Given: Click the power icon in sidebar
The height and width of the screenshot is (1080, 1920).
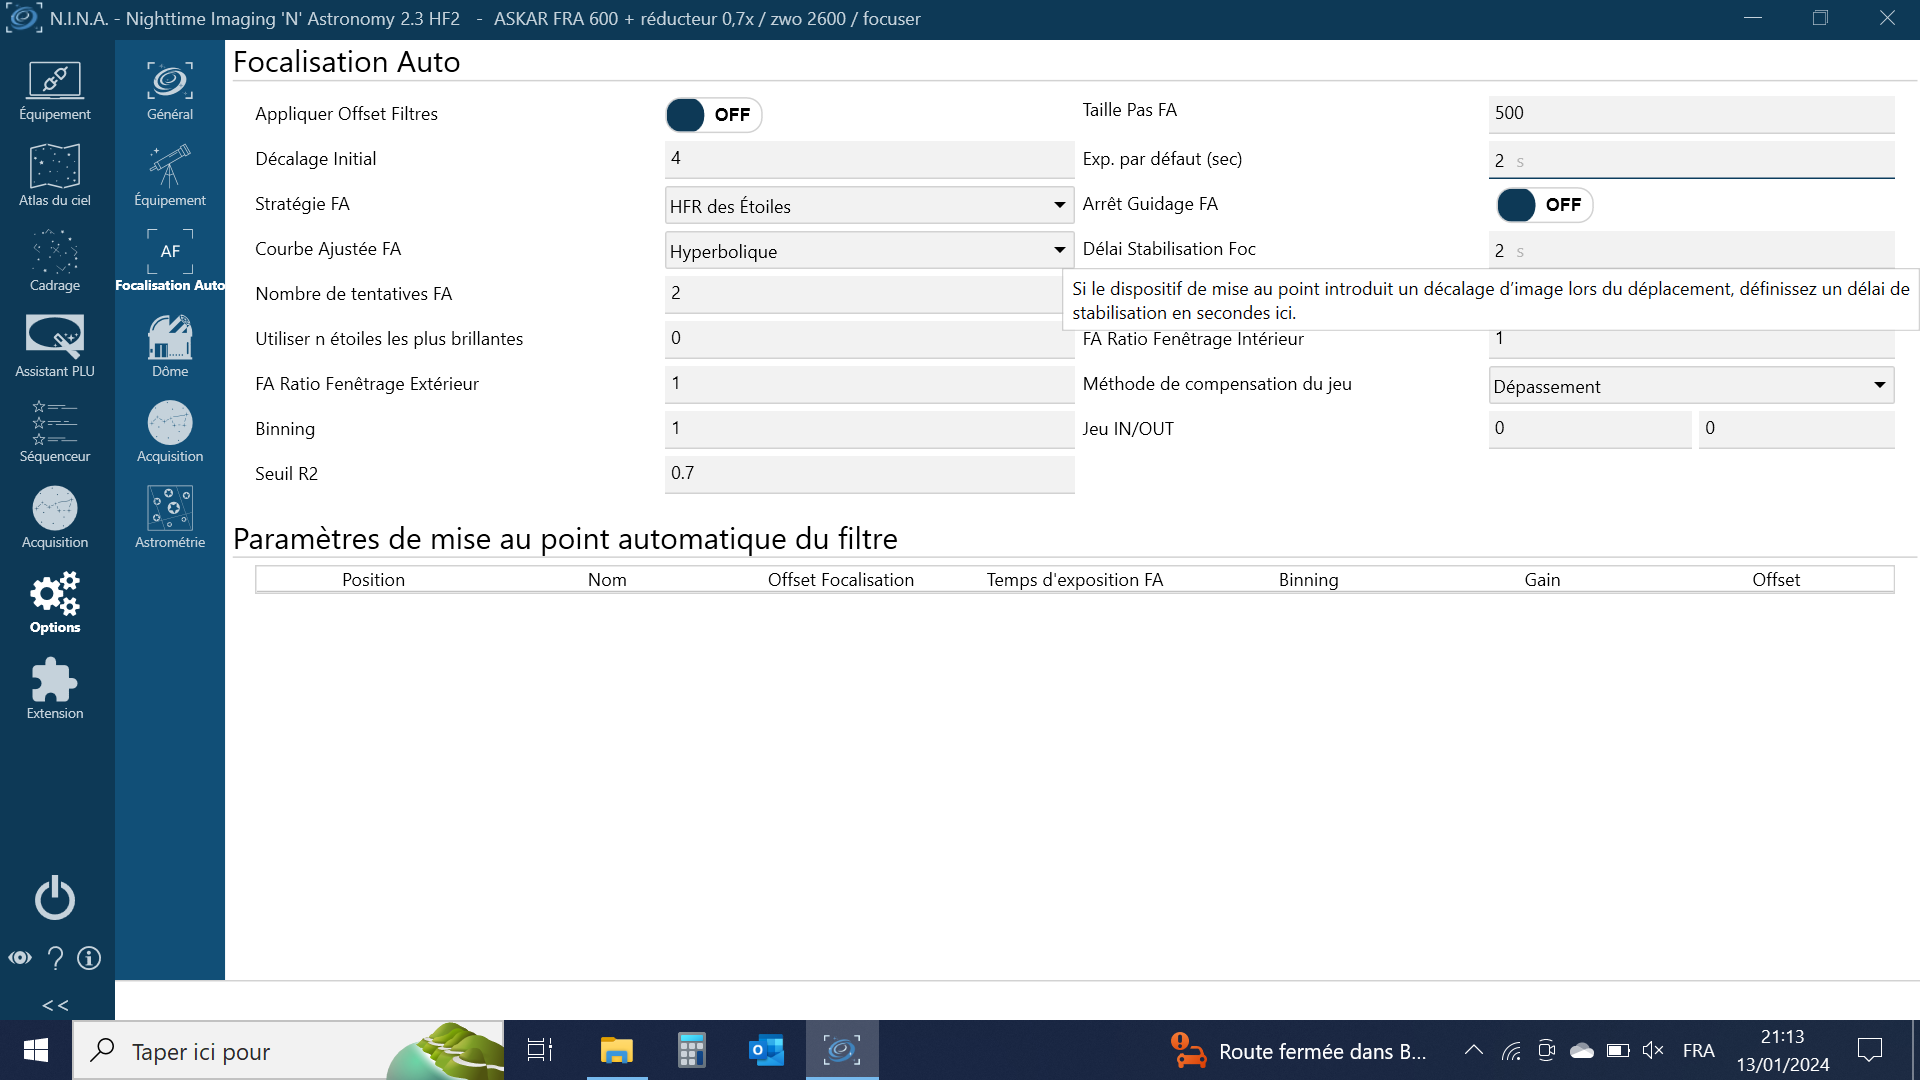Looking at the screenshot, I should click(x=55, y=897).
